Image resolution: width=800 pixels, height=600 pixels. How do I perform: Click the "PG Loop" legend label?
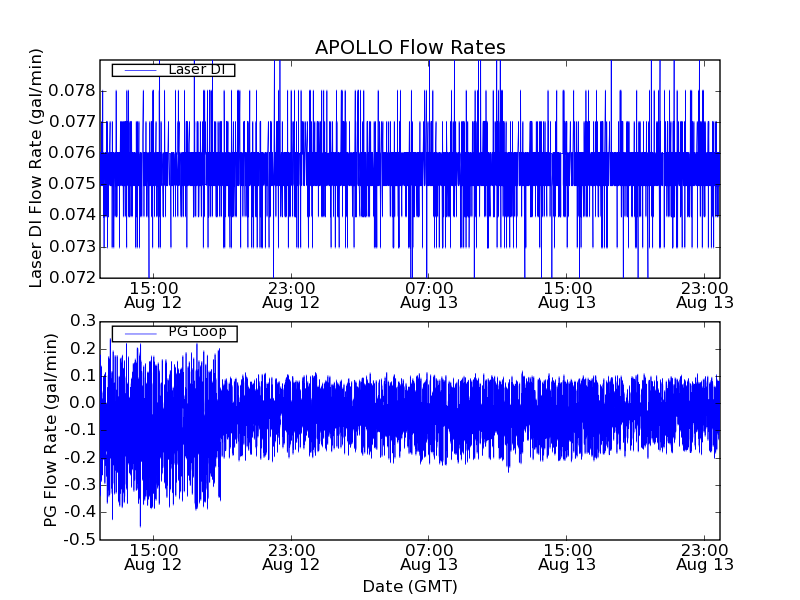click(197, 332)
